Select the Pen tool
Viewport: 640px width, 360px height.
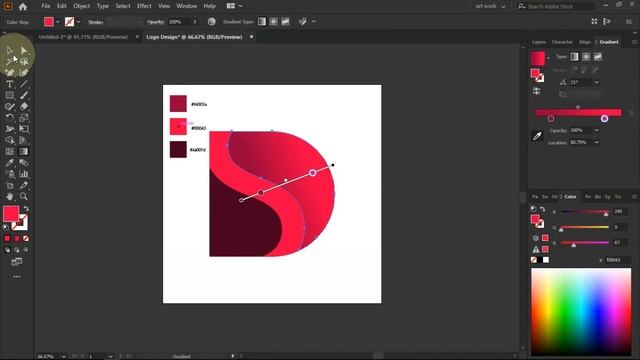point(10,73)
